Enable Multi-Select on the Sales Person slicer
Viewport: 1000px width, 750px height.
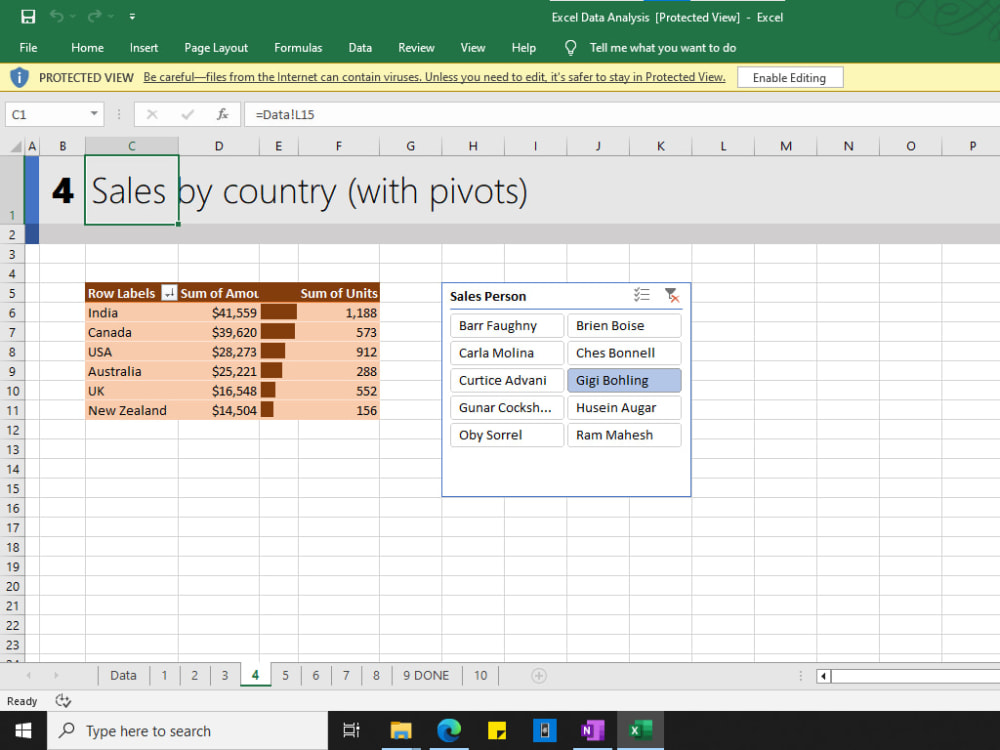(641, 294)
